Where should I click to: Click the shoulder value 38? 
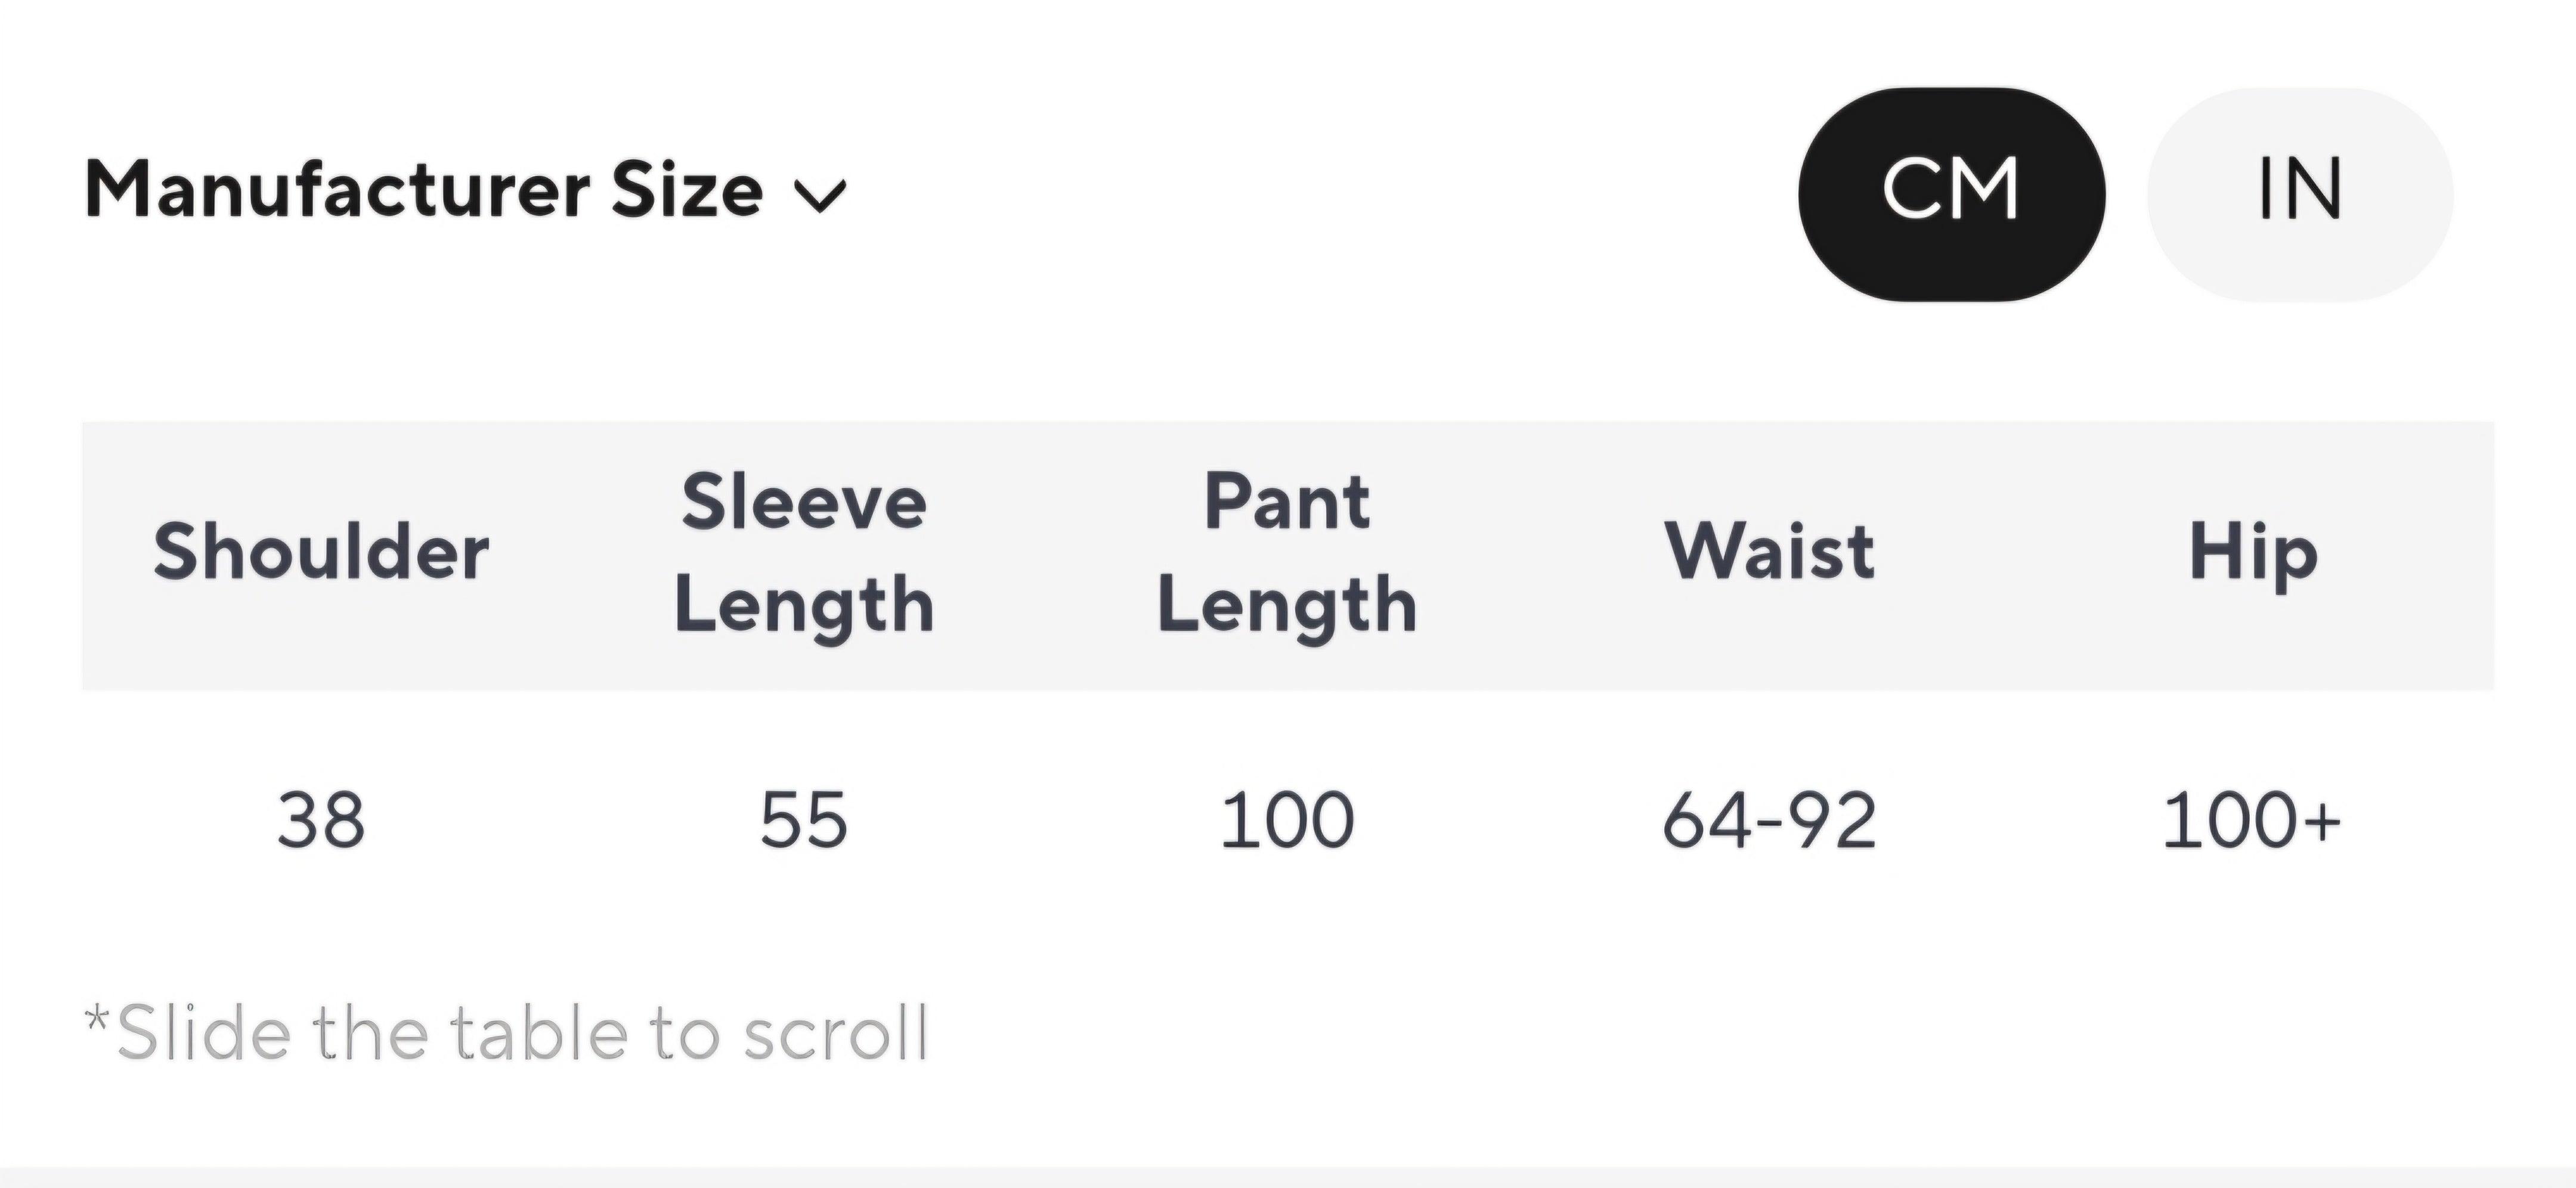pyautogui.click(x=321, y=821)
